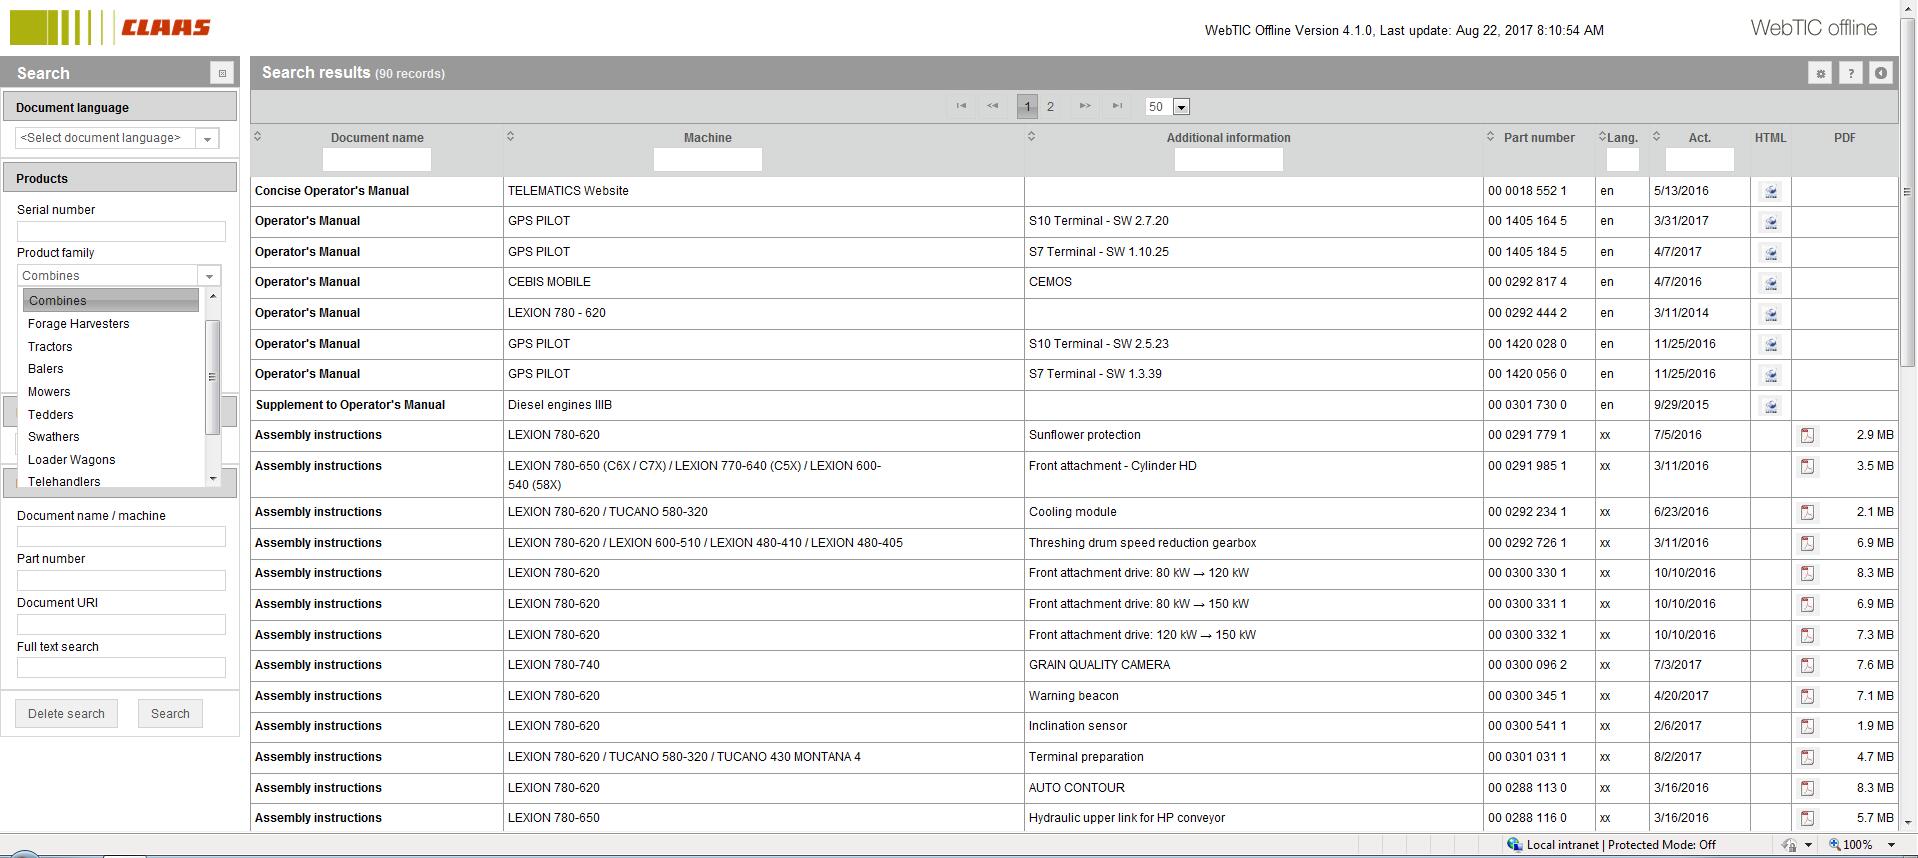Click the Serial number input field
The width and height of the screenshot is (1918, 858).
121,232
